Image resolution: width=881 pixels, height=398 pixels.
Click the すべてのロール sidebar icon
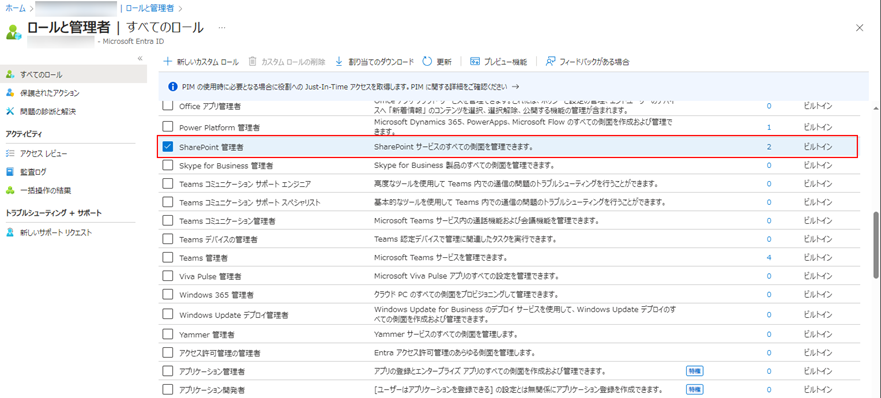(10, 75)
